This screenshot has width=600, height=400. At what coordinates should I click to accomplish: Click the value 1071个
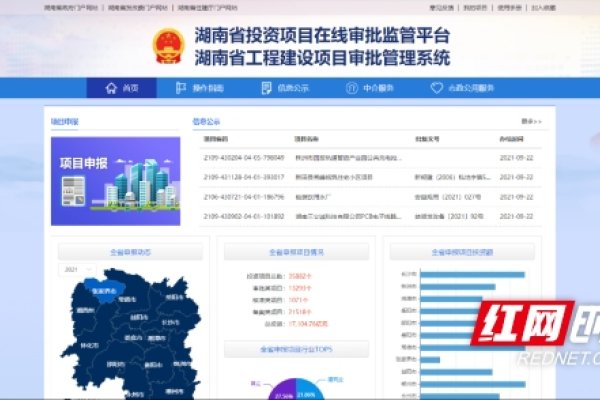[298, 300]
